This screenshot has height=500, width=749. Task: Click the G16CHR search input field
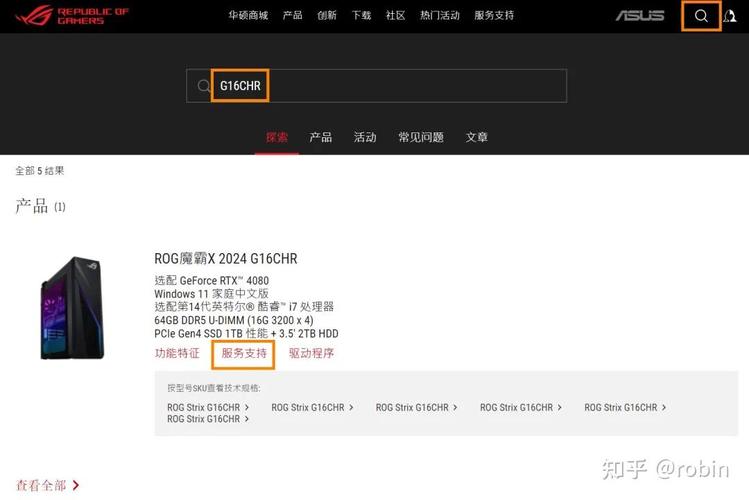[376, 86]
